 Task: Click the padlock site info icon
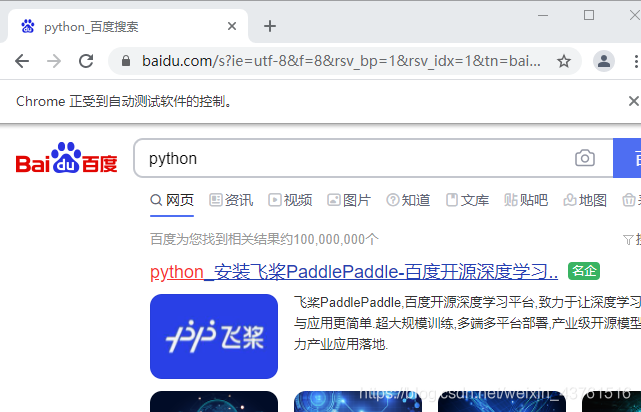(x=126, y=61)
